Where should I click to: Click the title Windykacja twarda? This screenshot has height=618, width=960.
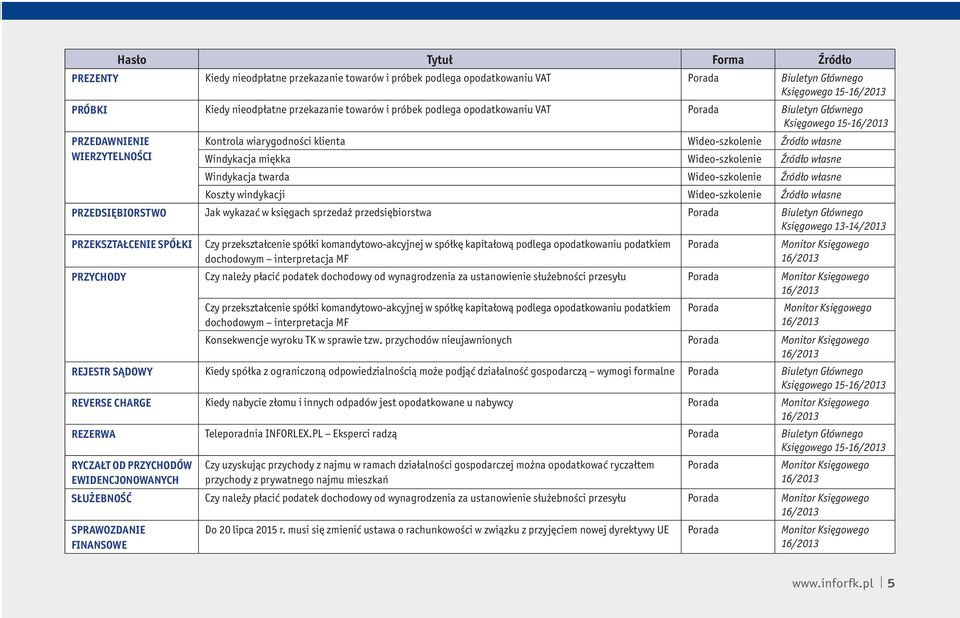tap(247, 177)
